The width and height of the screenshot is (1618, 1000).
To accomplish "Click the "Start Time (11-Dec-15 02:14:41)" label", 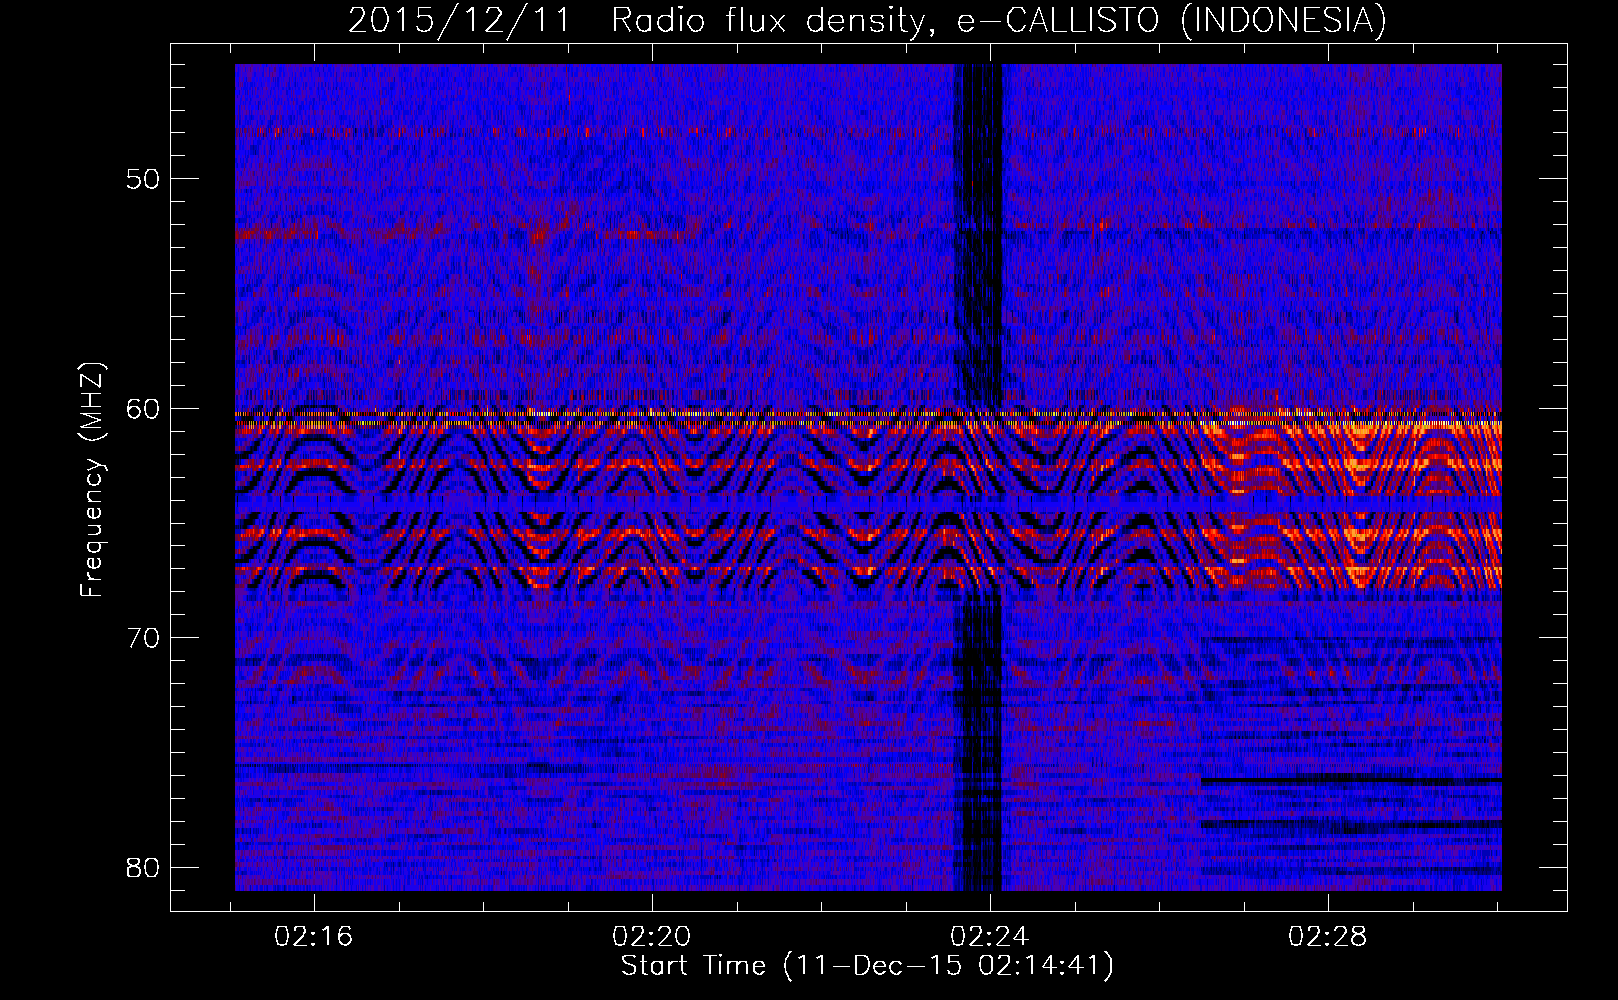I will [x=867, y=966].
